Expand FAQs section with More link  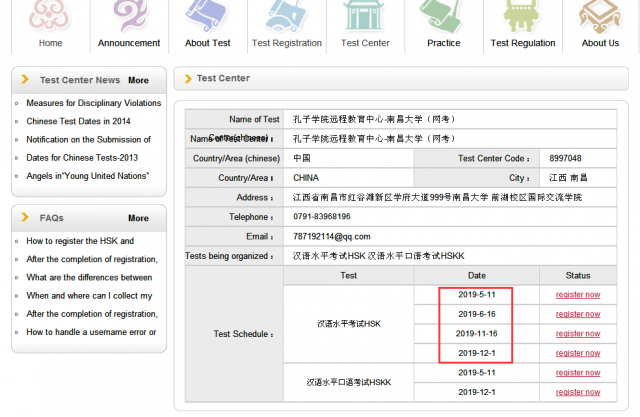click(138, 218)
